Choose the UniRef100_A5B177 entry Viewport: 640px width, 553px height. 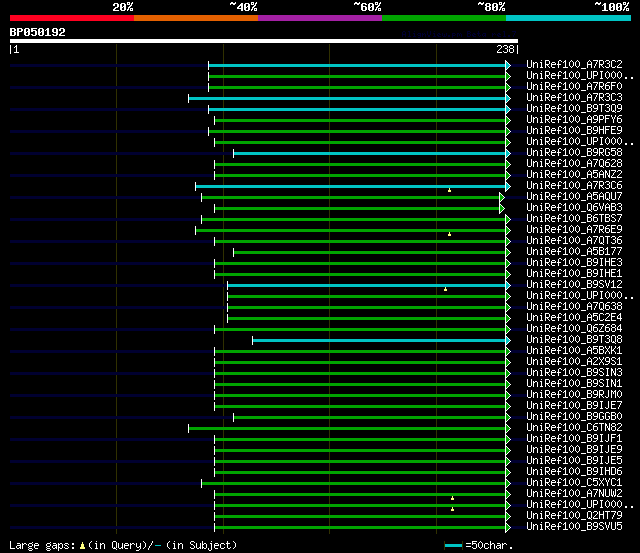point(574,252)
